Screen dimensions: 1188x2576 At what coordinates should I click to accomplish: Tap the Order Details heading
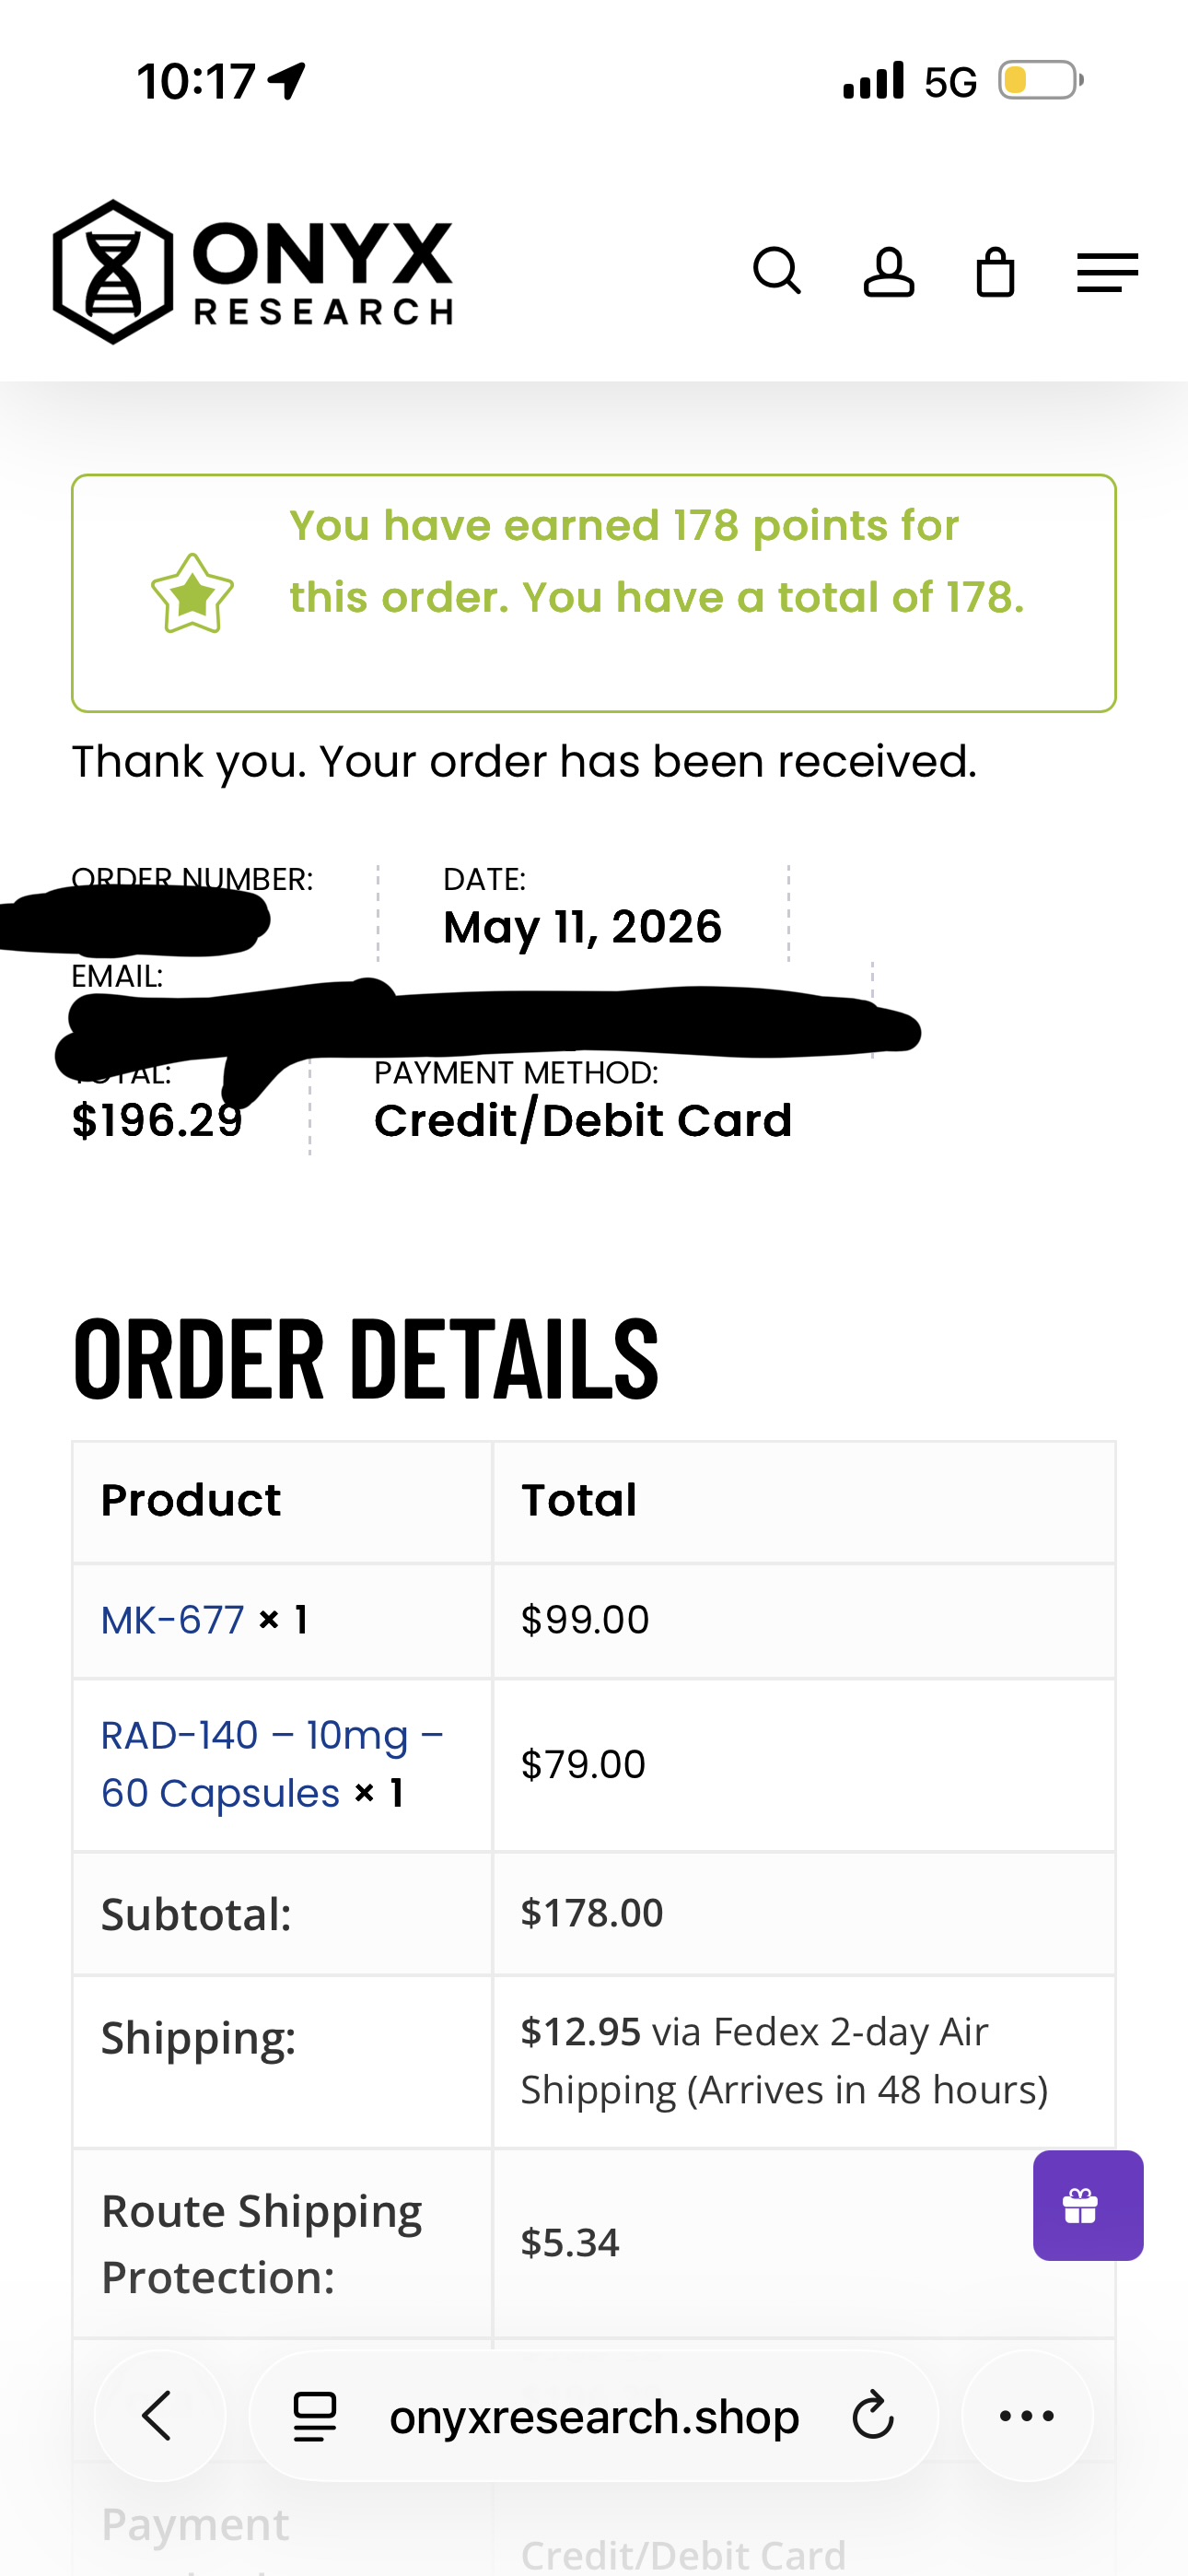(x=366, y=1358)
